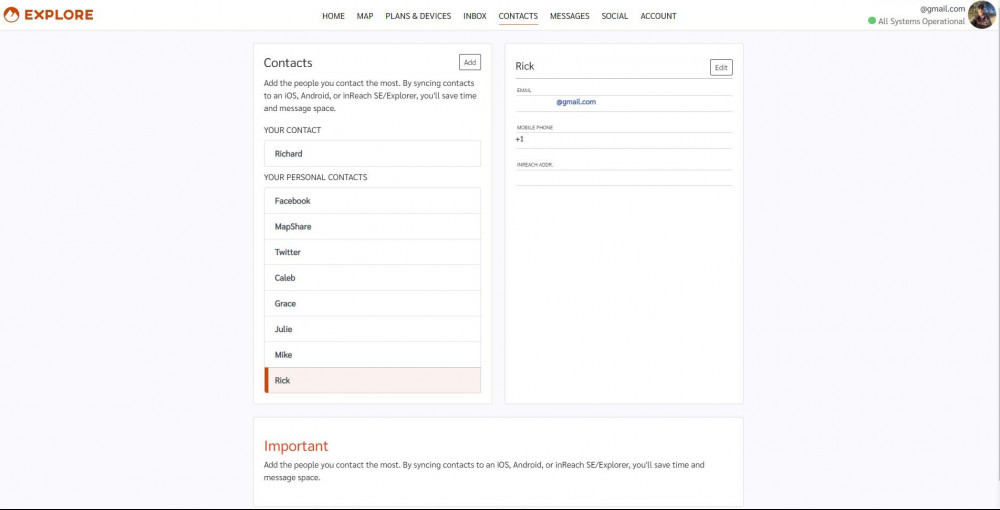The image size is (1000, 510).
Task: Select the highlighted Rick contact
Action: 372,380
